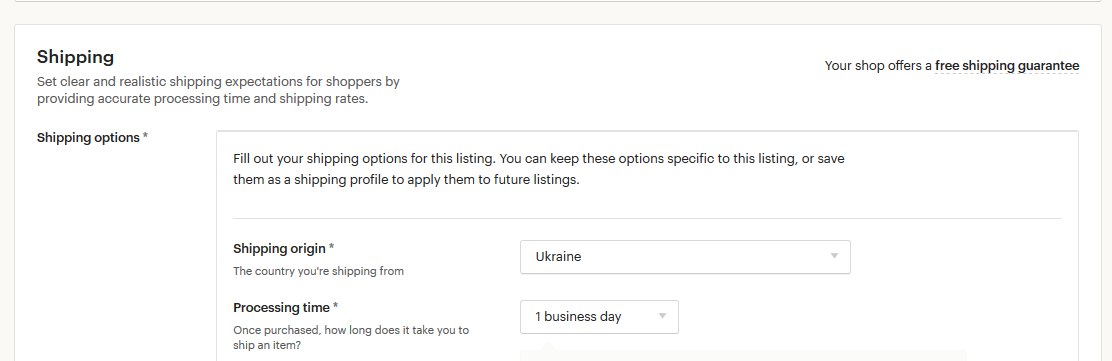Click the arrow icon in Ukraine dropdown
The image size is (1112, 361).
pyautogui.click(x=834, y=256)
